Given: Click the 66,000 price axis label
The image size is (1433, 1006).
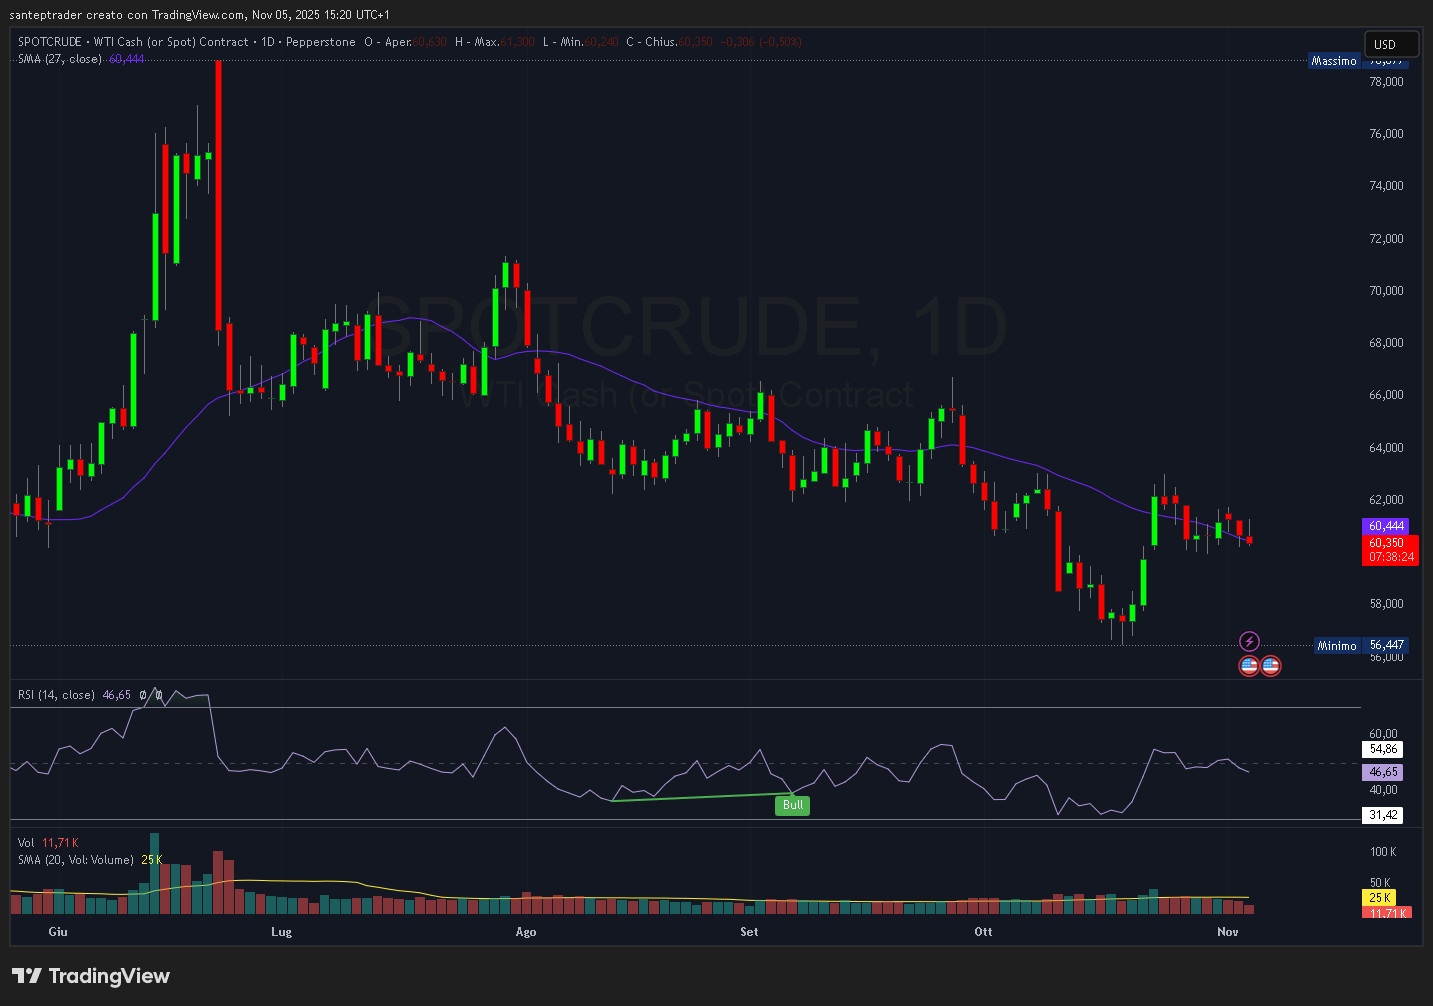Looking at the screenshot, I should coord(1386,395).
